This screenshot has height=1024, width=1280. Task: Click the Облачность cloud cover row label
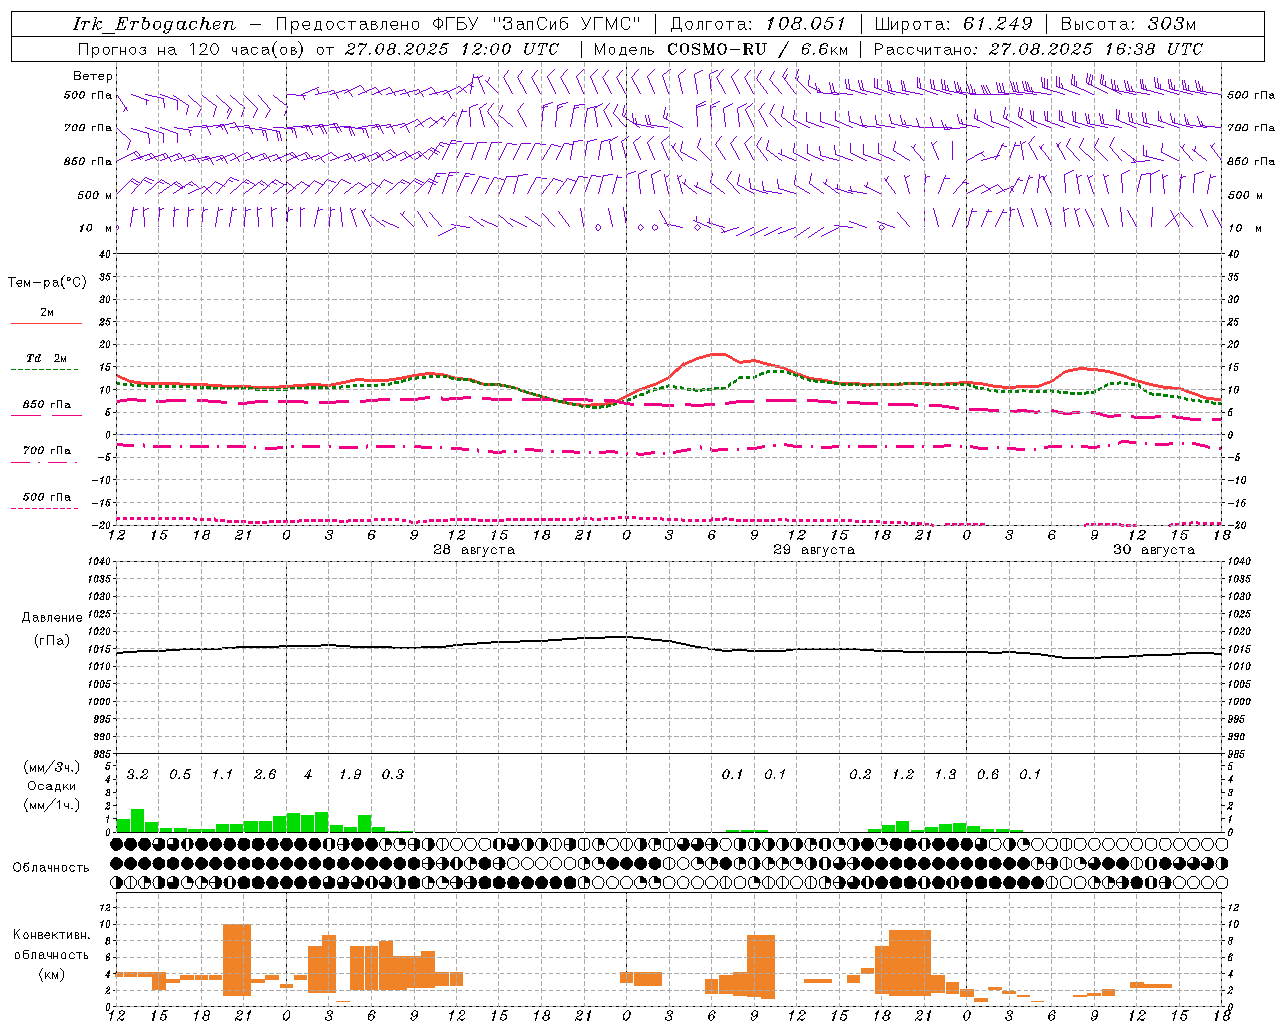pyautogui.click(x=51, y=867)
